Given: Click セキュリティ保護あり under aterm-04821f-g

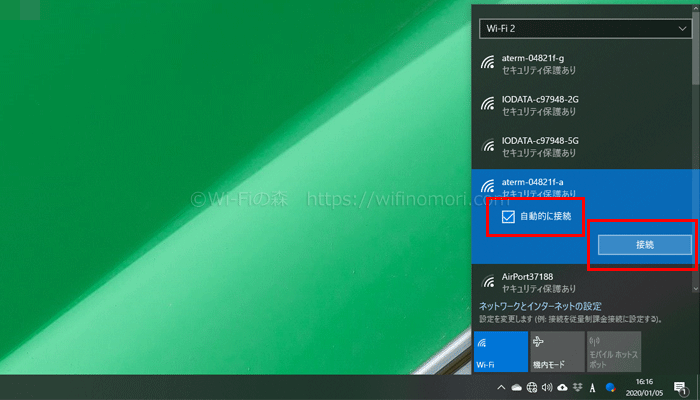Looking at the screenshot, I should pyautogui.click(x=538, y=70).
